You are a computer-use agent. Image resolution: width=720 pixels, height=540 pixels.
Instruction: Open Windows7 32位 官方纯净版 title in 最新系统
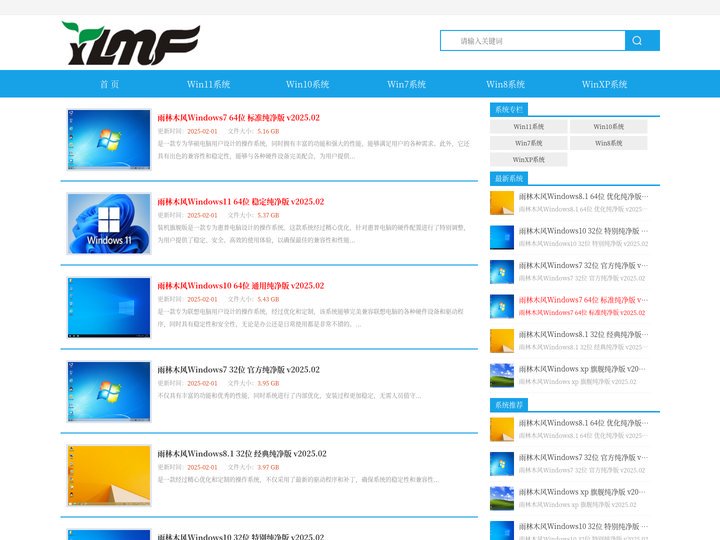pos(584,265)
